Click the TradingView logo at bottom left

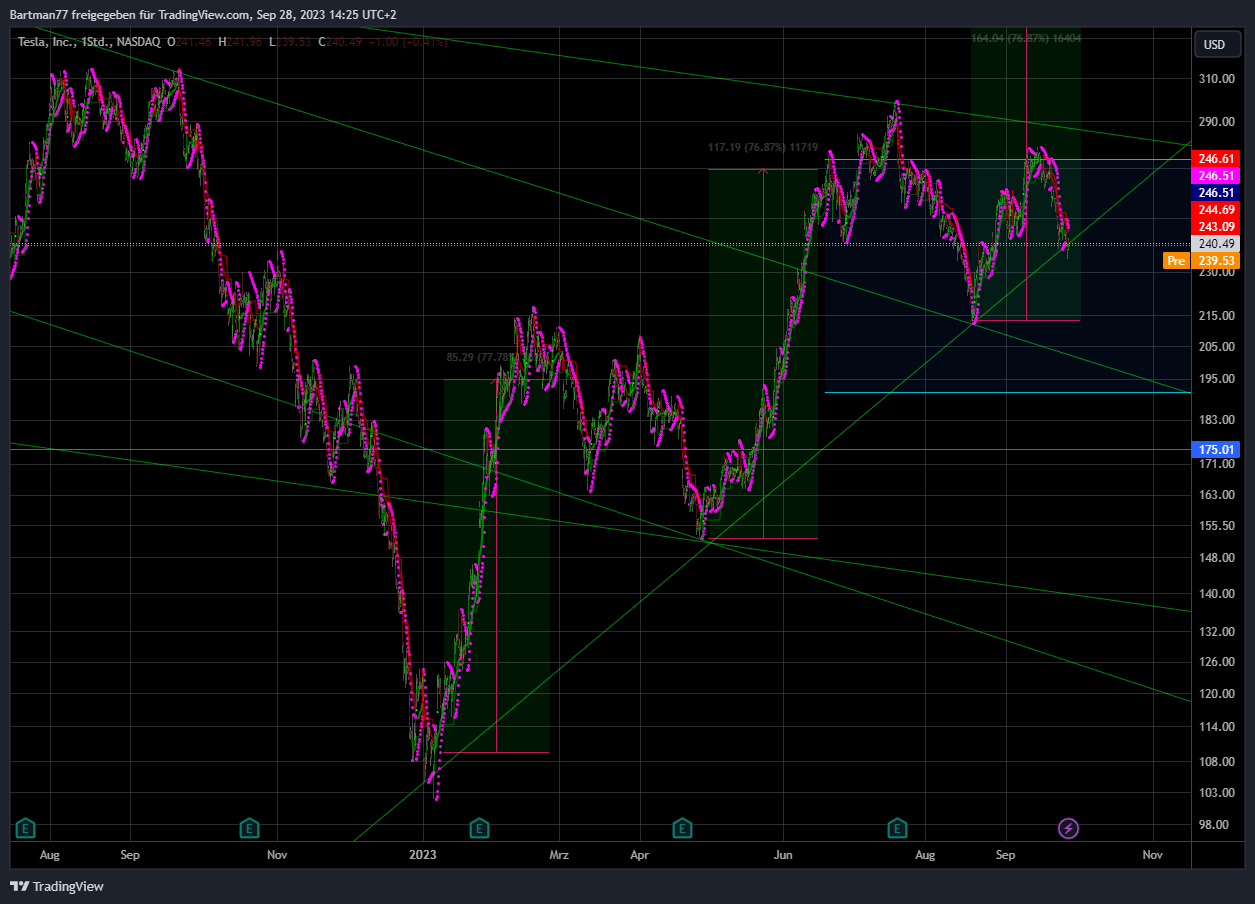click(x=57, y=886)
